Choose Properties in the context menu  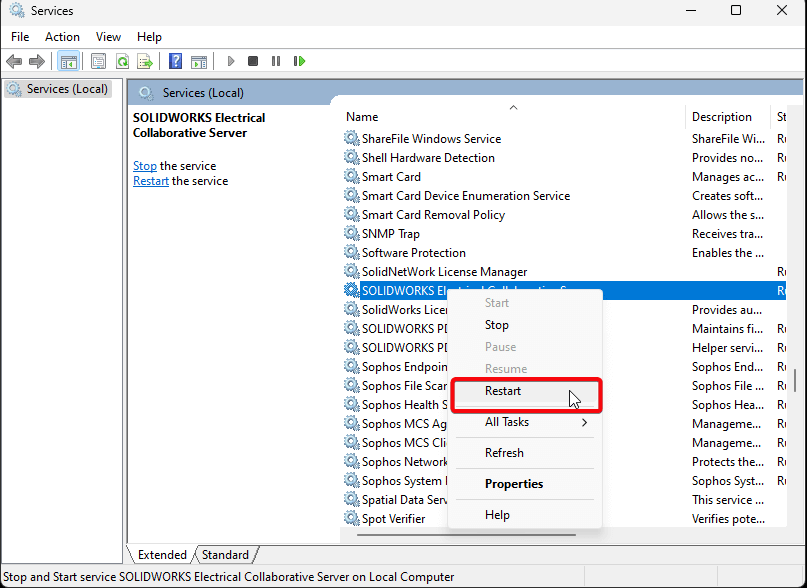(525, 484)
